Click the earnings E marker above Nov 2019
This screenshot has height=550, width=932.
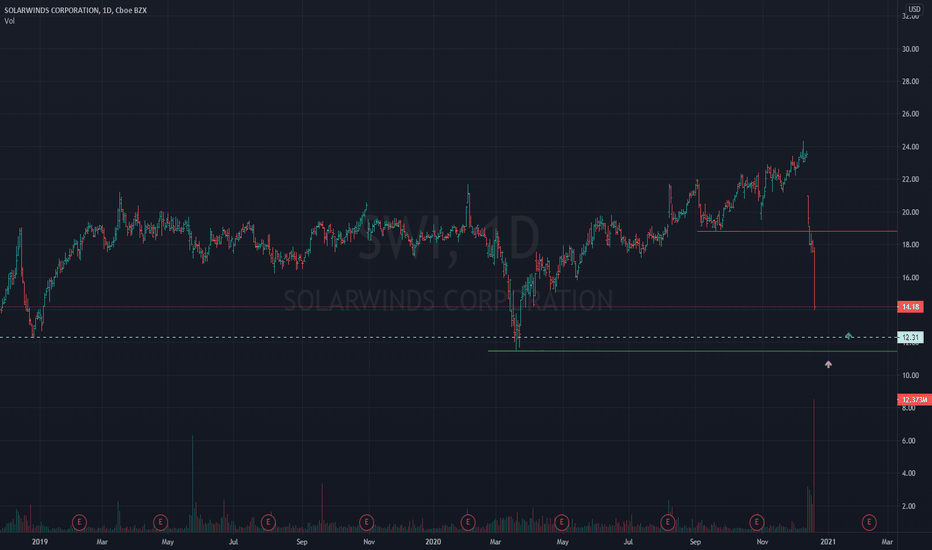pos(367,523)
